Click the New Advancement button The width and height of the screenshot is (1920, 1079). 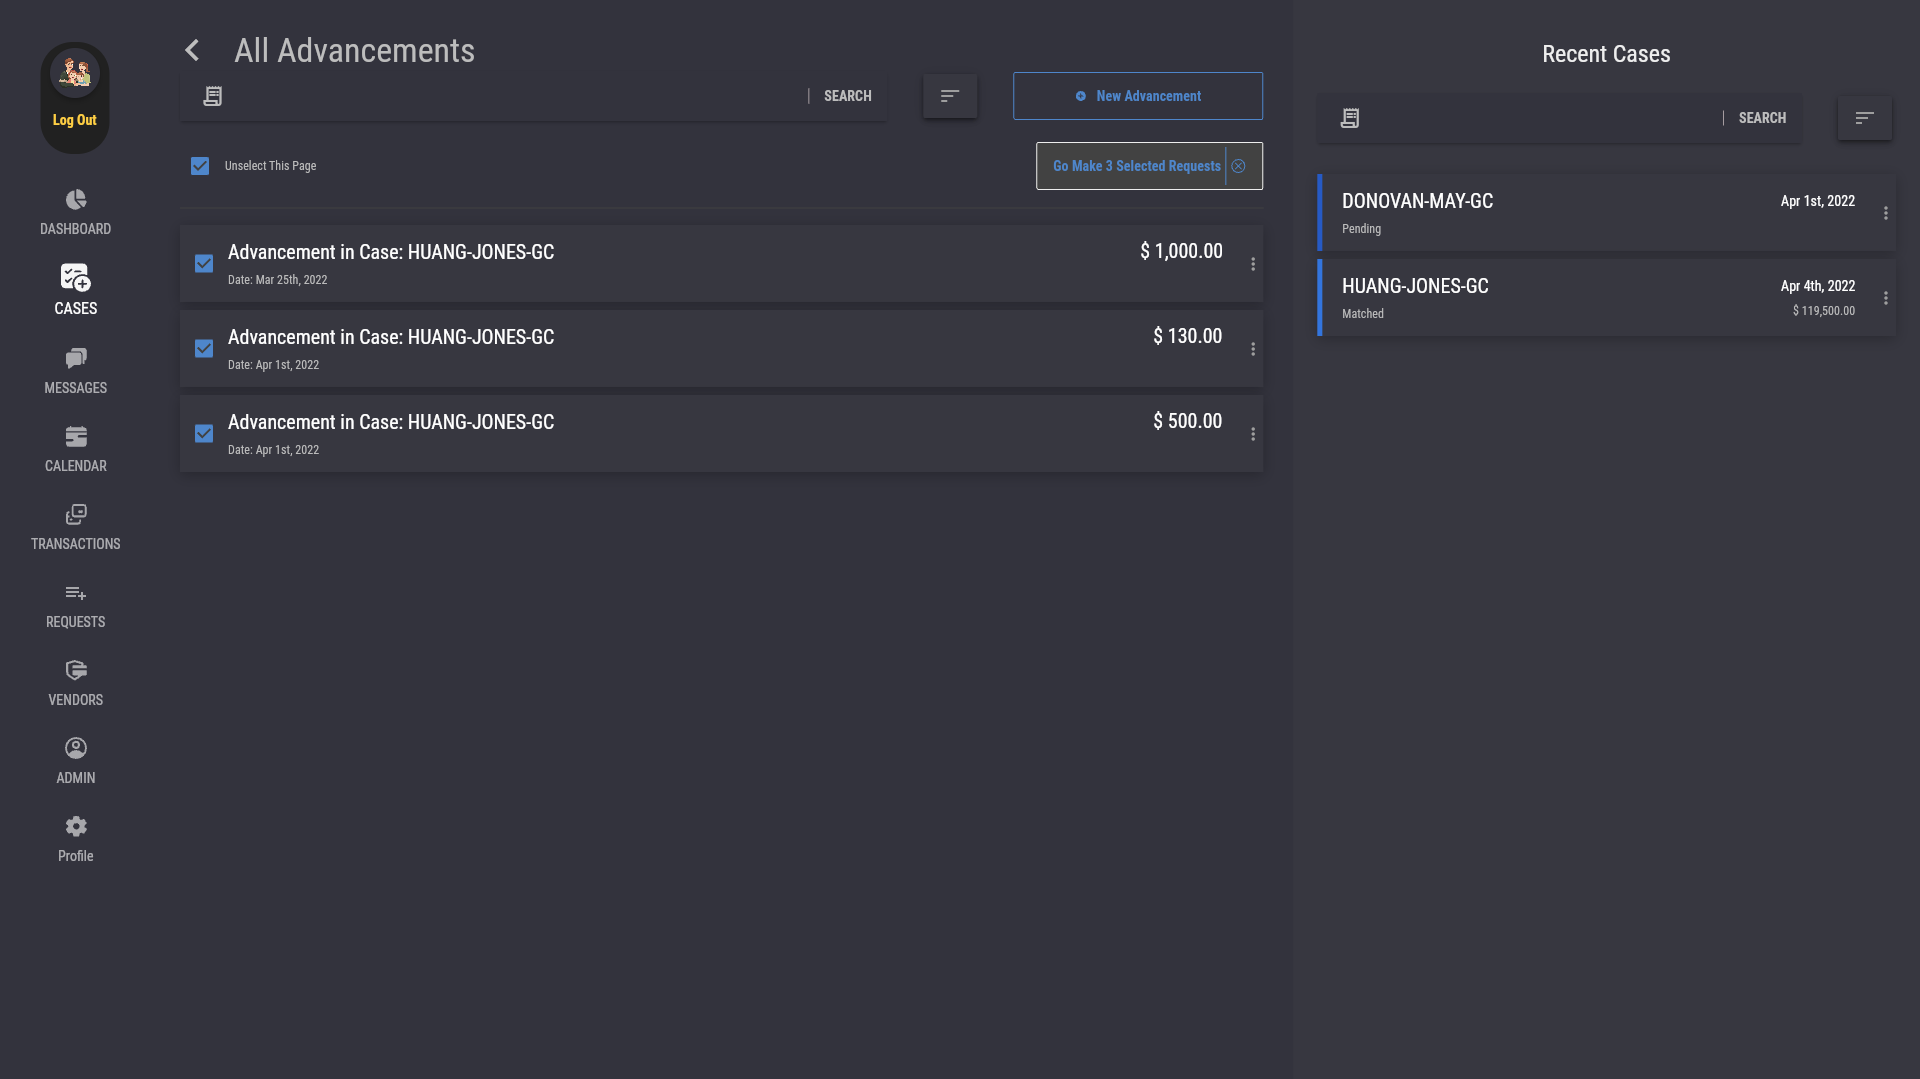pos(1138,96)
